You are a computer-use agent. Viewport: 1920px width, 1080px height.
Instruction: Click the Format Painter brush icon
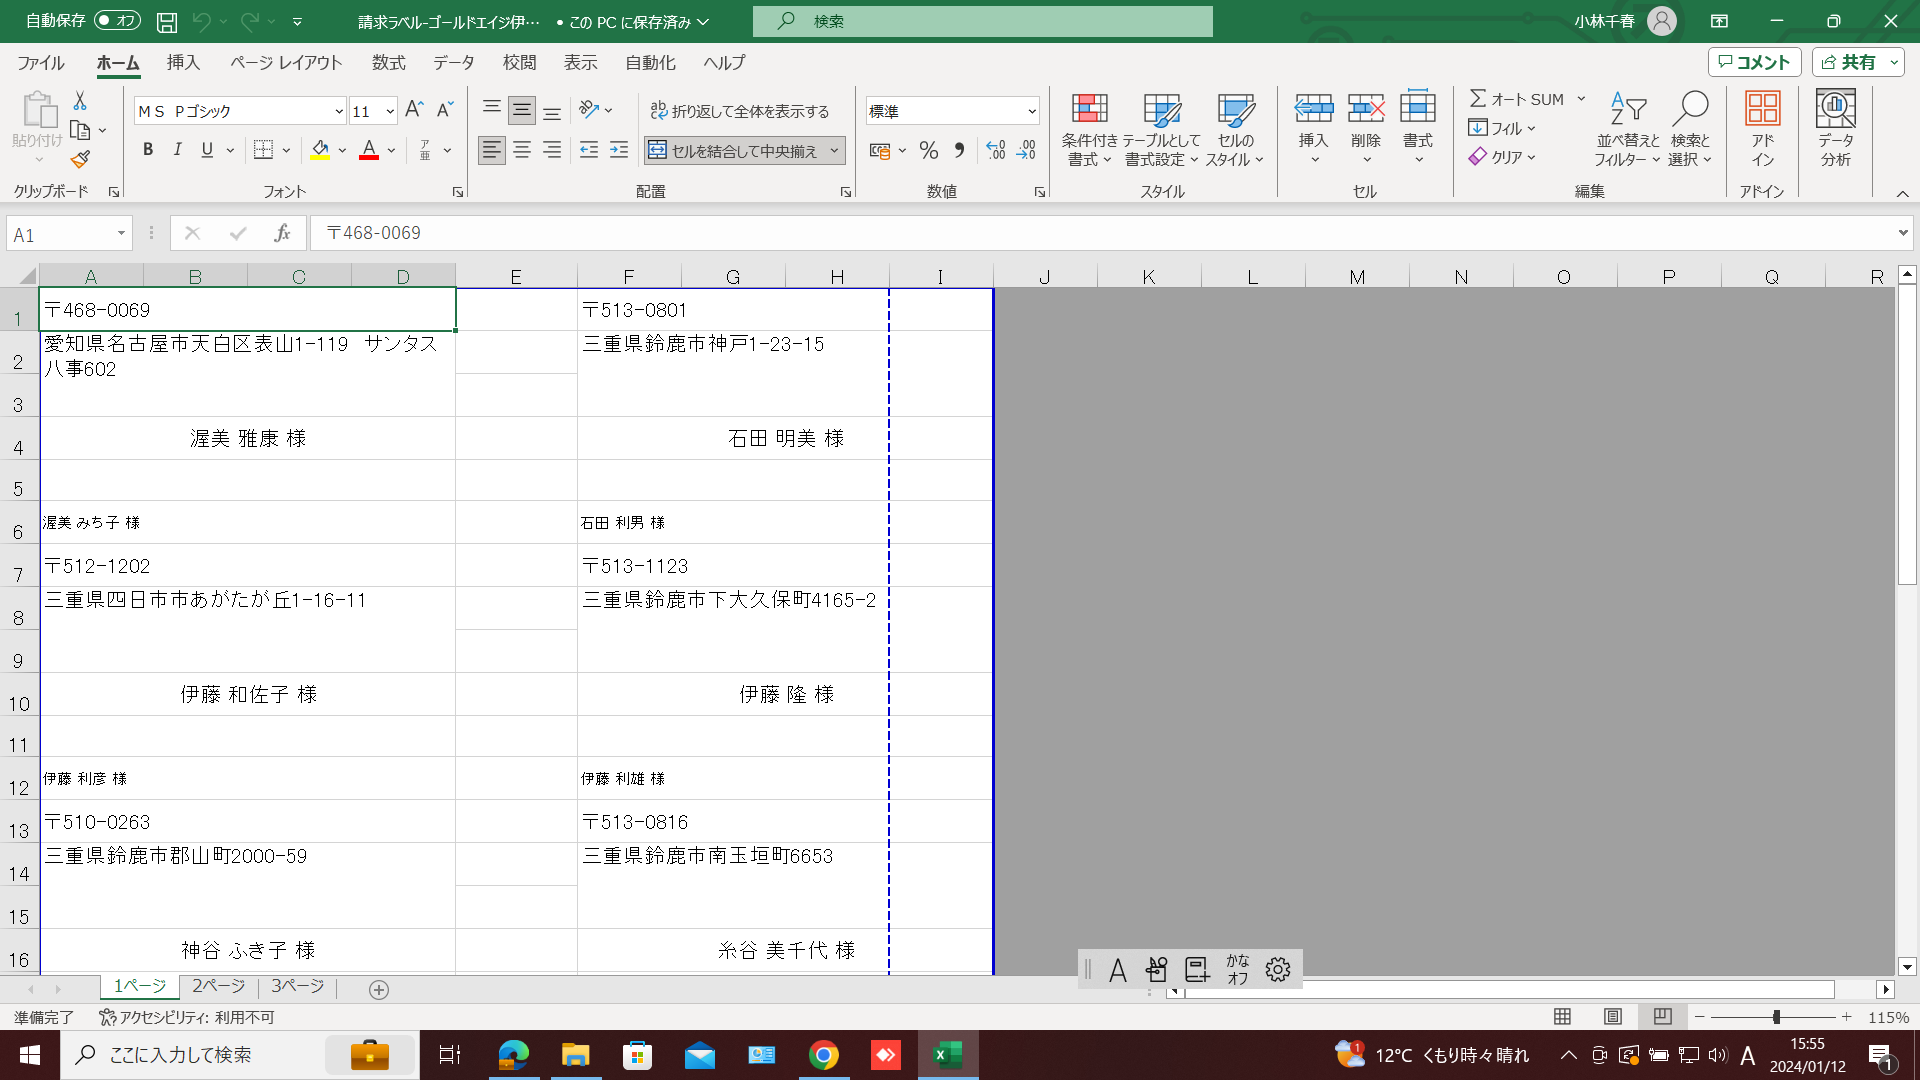tap(80, 159)
